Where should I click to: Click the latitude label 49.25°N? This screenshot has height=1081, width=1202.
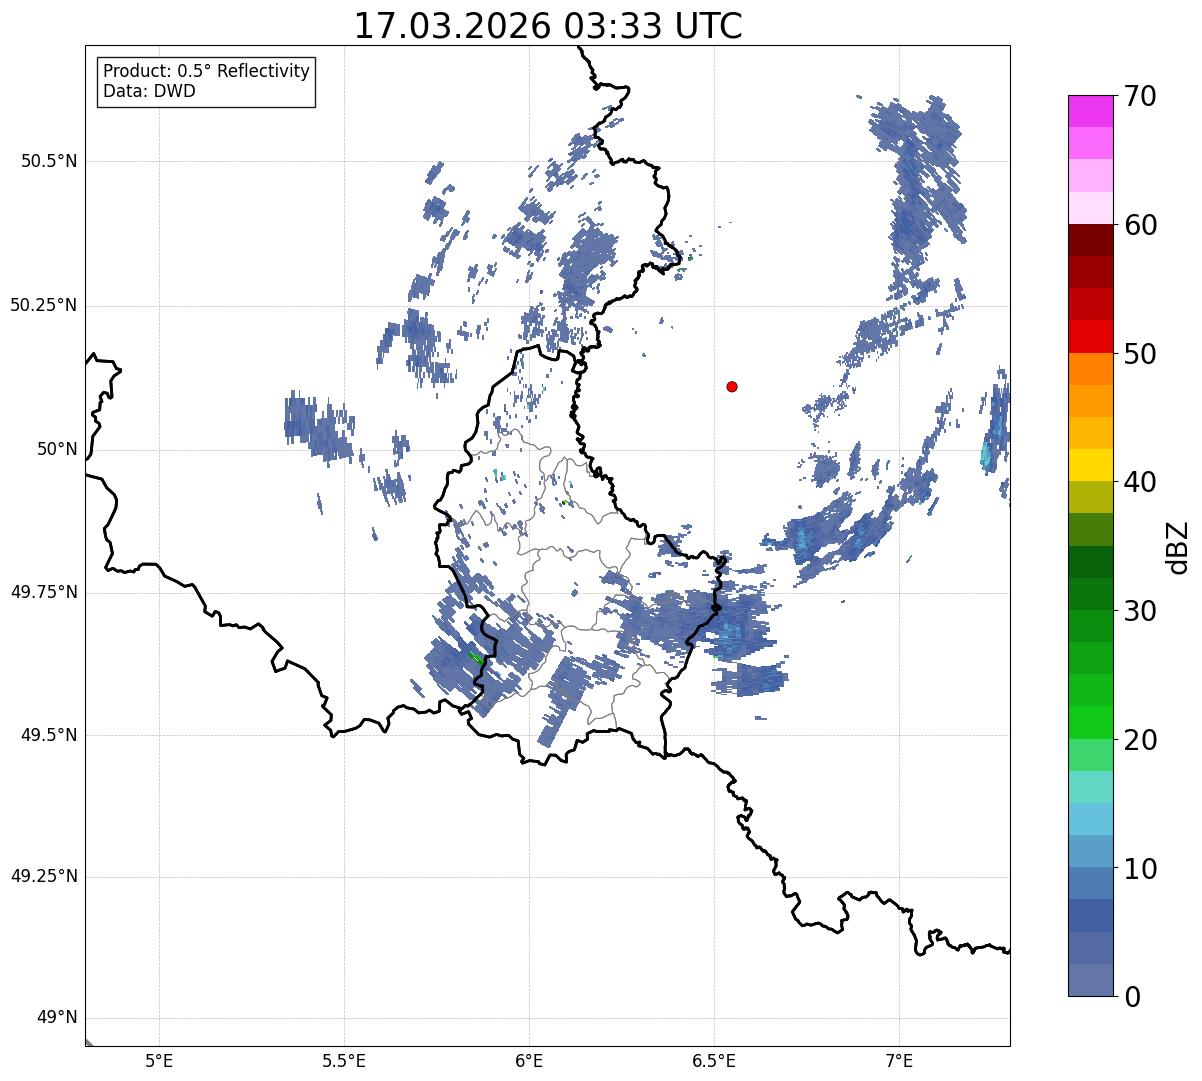[43, 877]
